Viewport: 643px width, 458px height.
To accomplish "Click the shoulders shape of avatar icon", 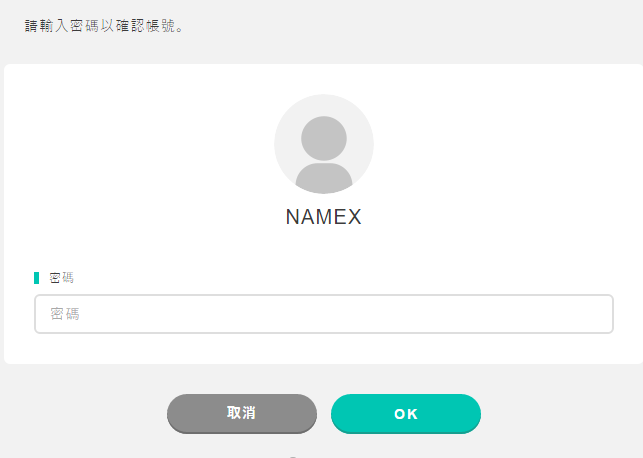I will (x=324, y=178).
